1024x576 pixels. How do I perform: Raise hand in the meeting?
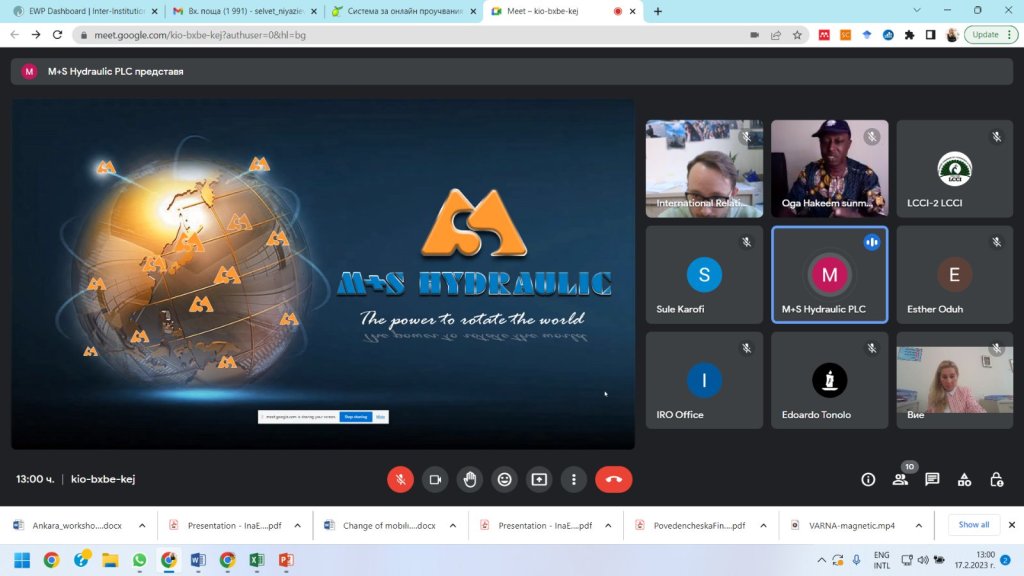click(470, 479)
